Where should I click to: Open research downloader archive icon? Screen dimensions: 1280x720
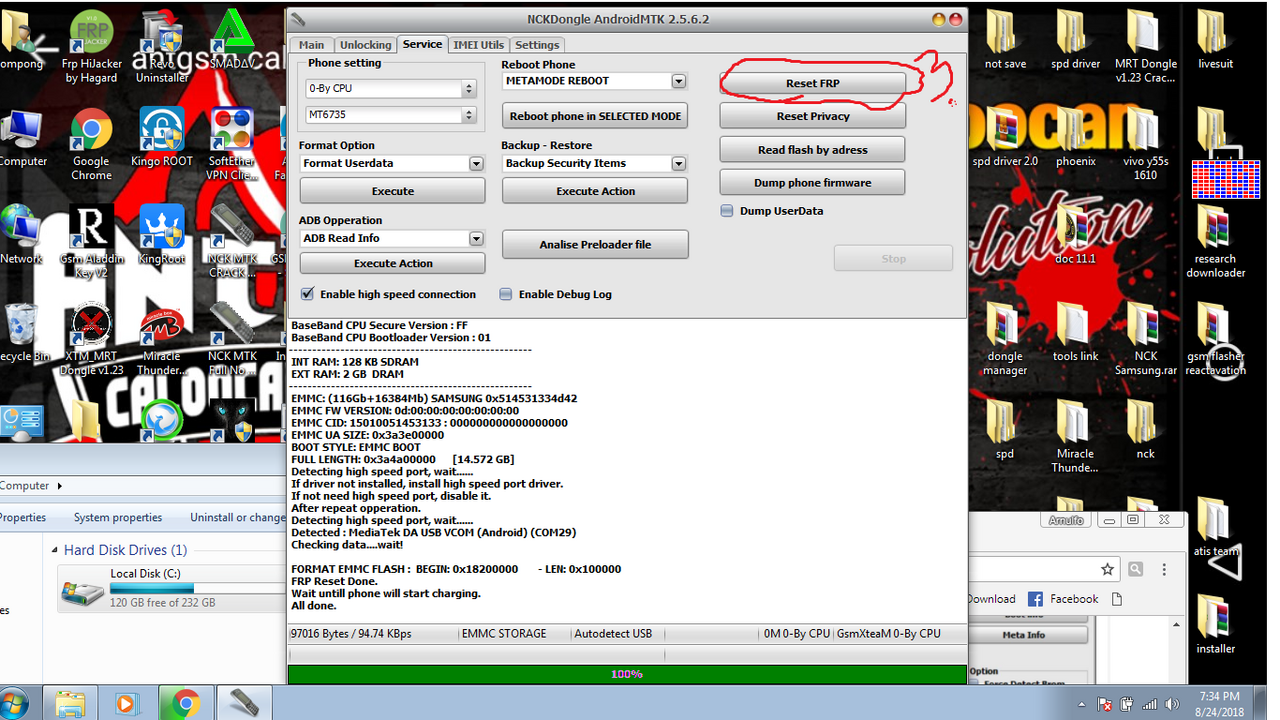(x=1216, y=242)
